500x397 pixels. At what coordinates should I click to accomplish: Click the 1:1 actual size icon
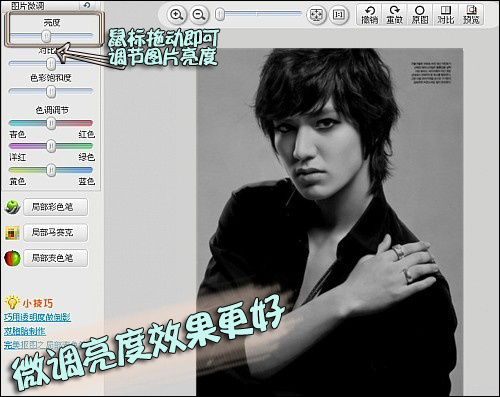[x=339, y=15]
